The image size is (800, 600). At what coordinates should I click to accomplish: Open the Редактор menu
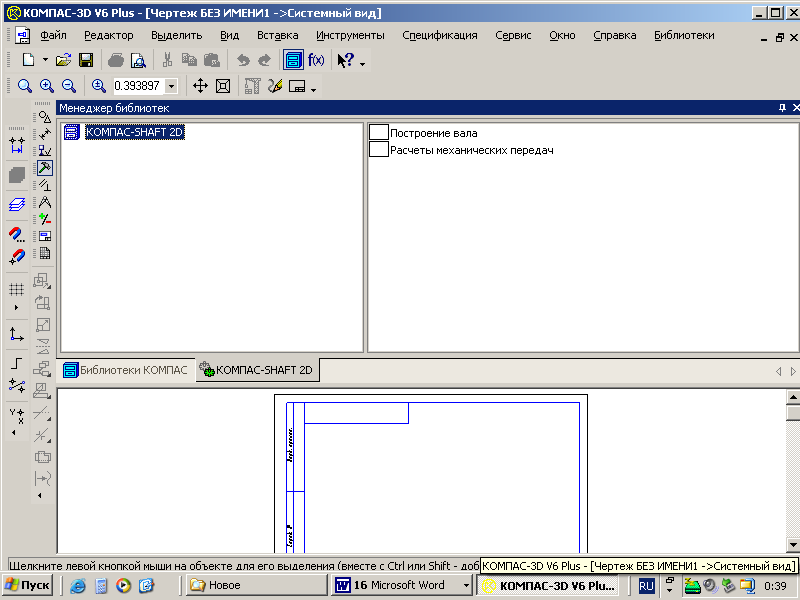tap(109, 35)
